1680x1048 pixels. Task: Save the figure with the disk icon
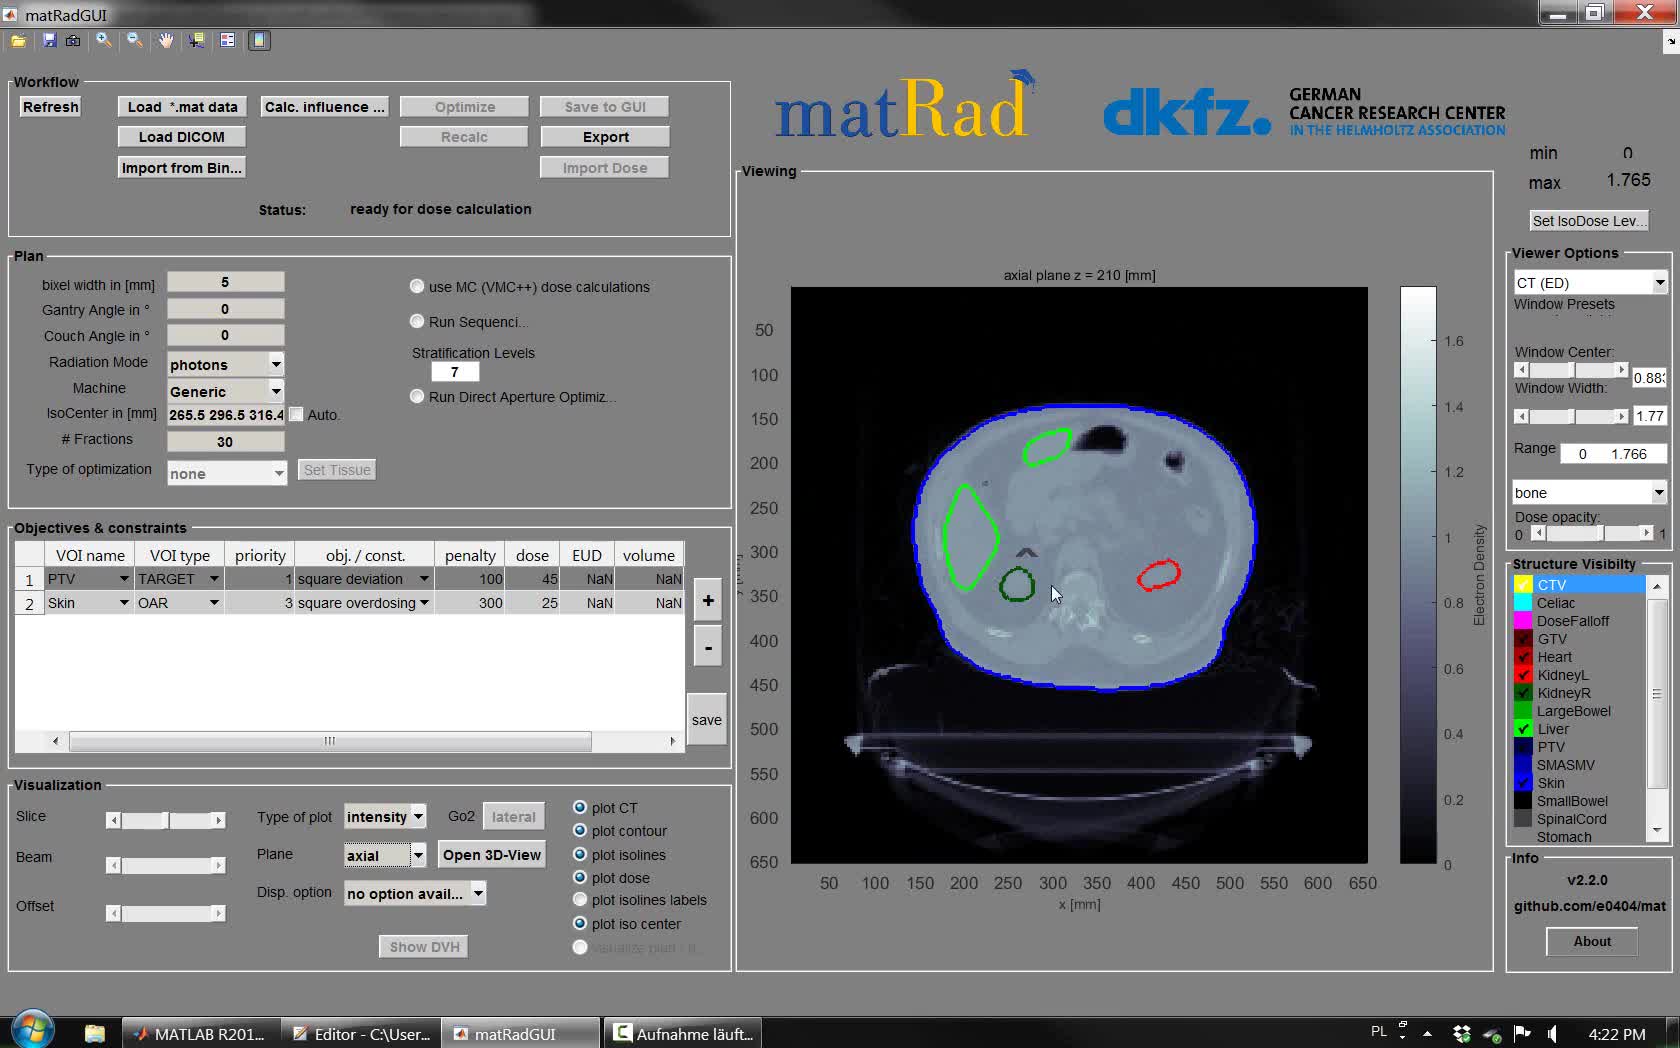pyautogui.click(x=48, y=40)
